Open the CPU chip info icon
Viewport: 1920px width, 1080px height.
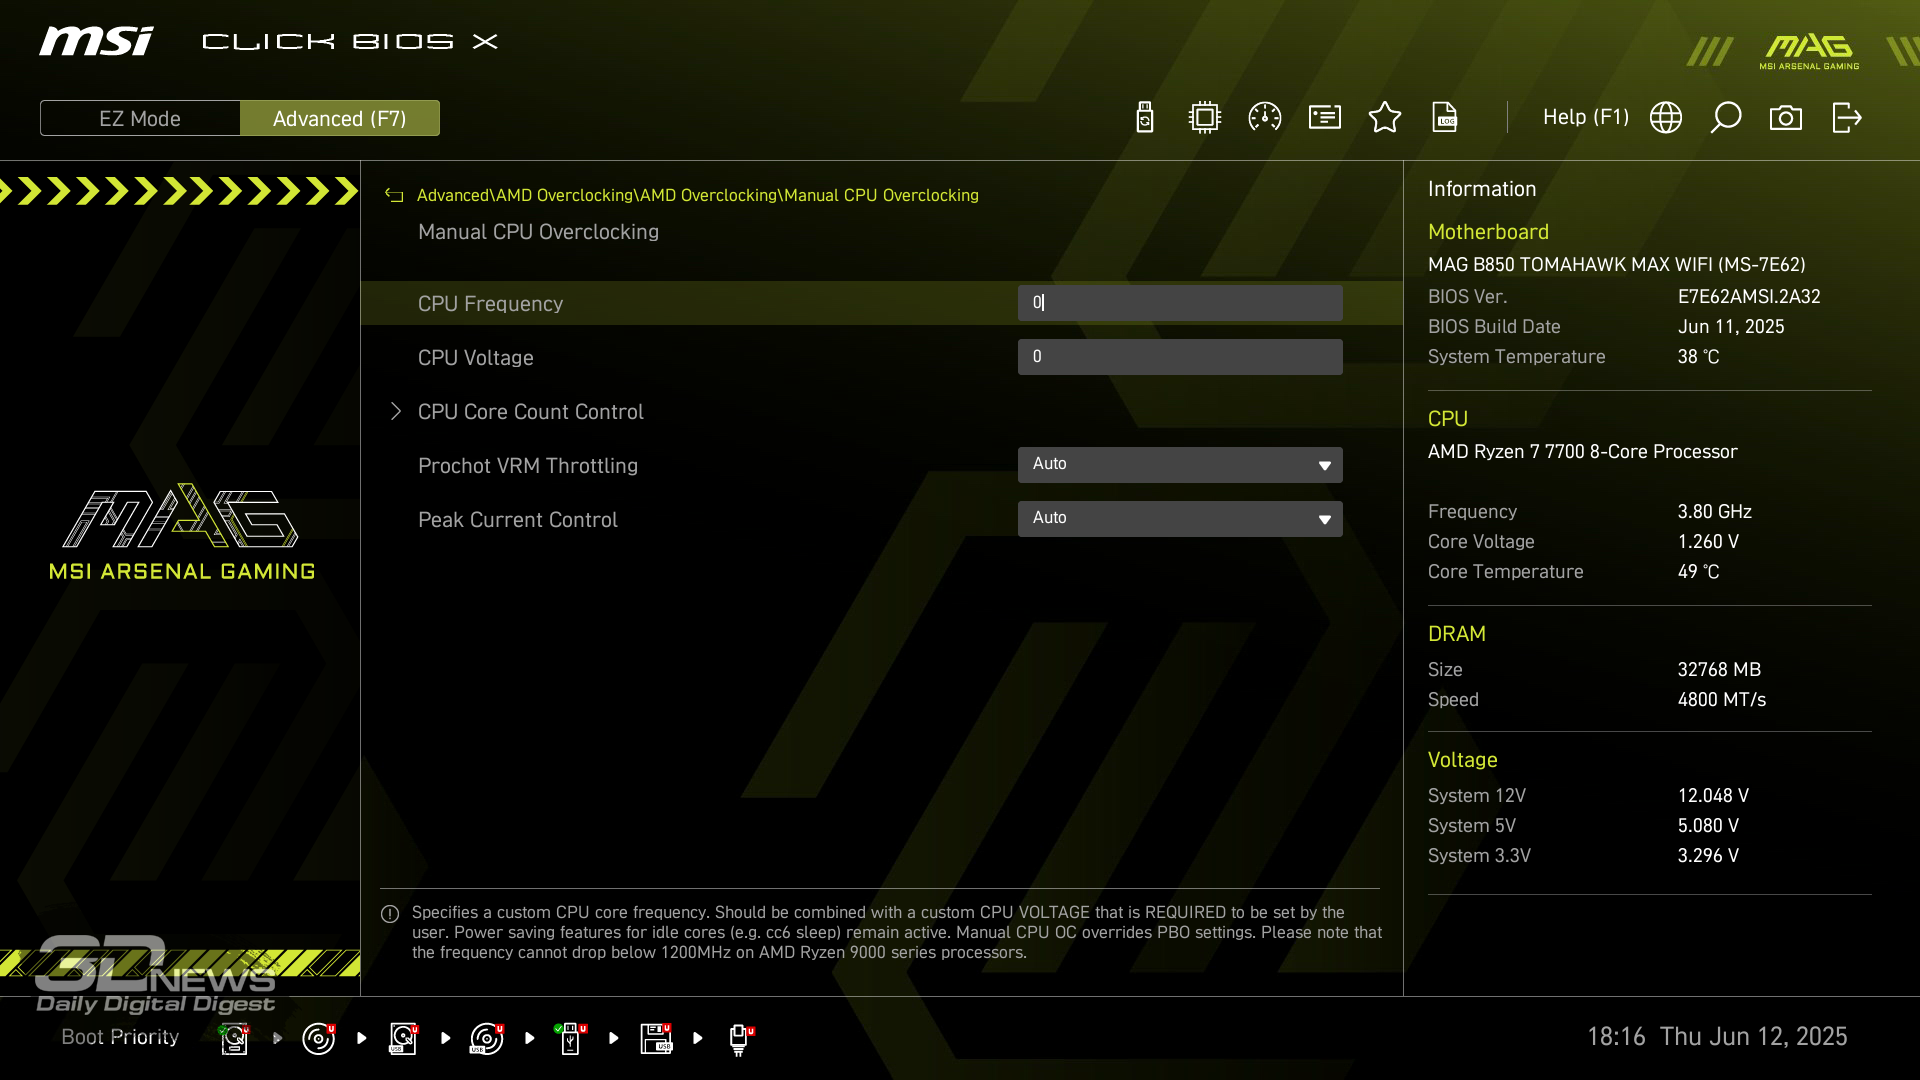coord(1205,118)
